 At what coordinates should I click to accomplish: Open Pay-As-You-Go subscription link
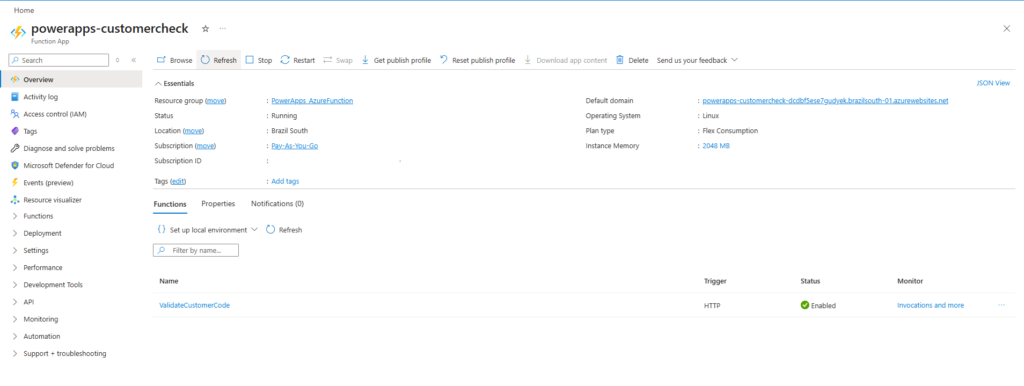[295, 146]
